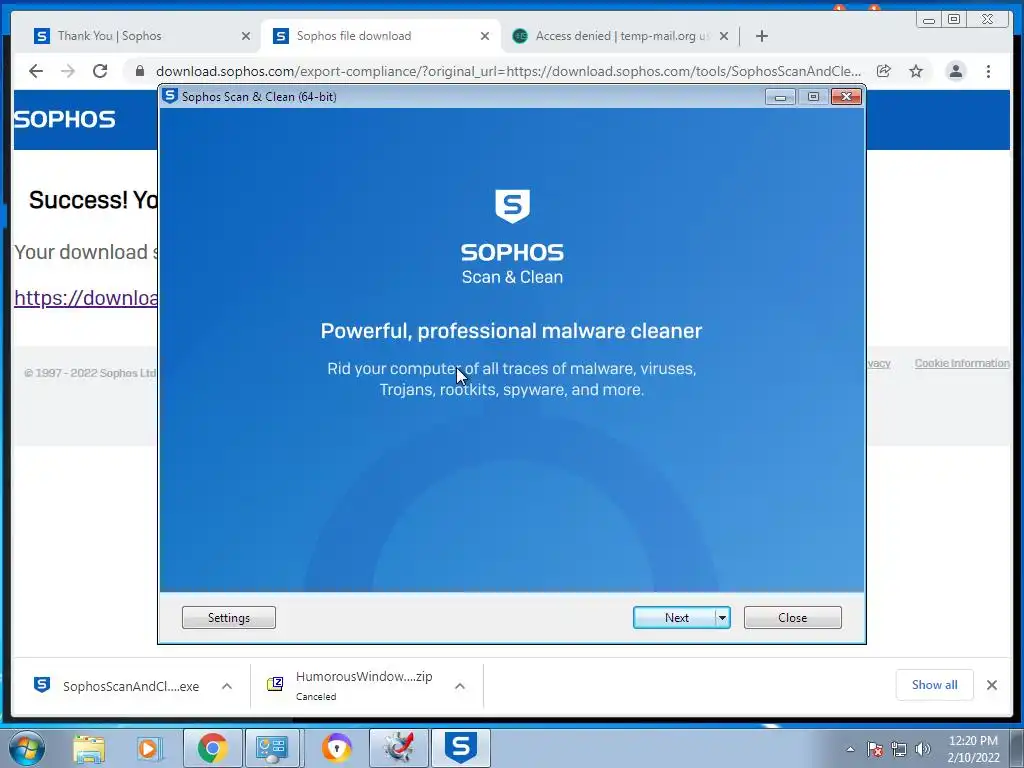1024x768 pixels.
Task: Go forward in Chrome
Action: click(68, 71)
